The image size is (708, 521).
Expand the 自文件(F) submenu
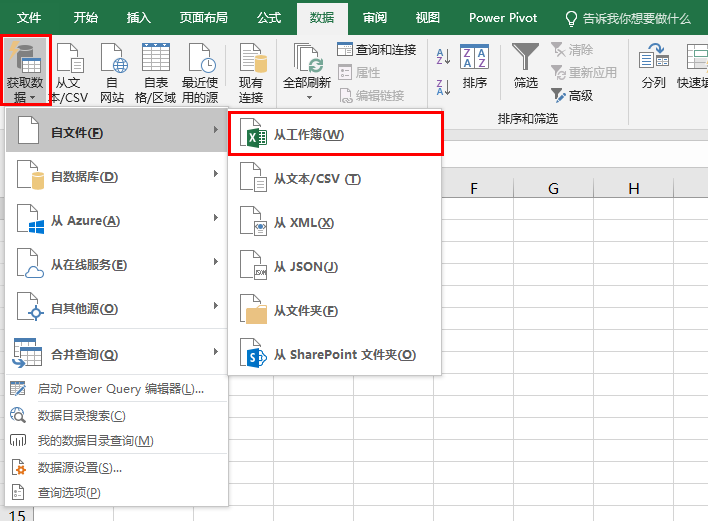pos(116,130)
